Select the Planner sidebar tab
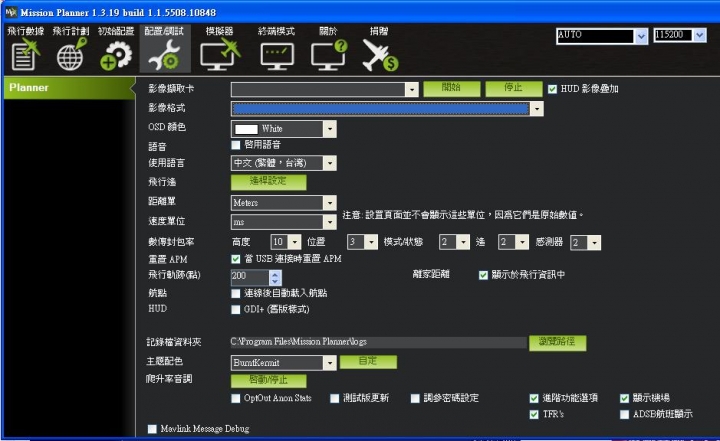 tap(69, 88)
